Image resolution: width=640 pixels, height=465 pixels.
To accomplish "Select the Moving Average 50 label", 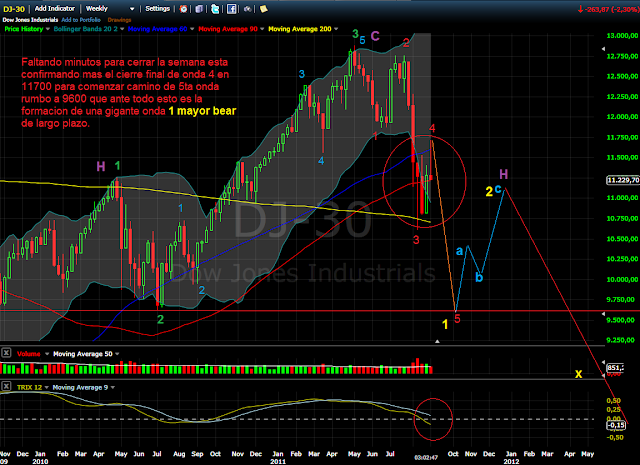I will point(83,354).
